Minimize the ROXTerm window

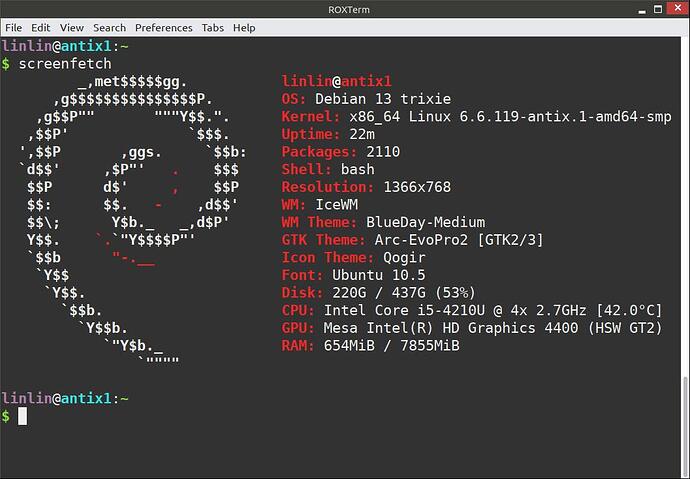(642, 10)
